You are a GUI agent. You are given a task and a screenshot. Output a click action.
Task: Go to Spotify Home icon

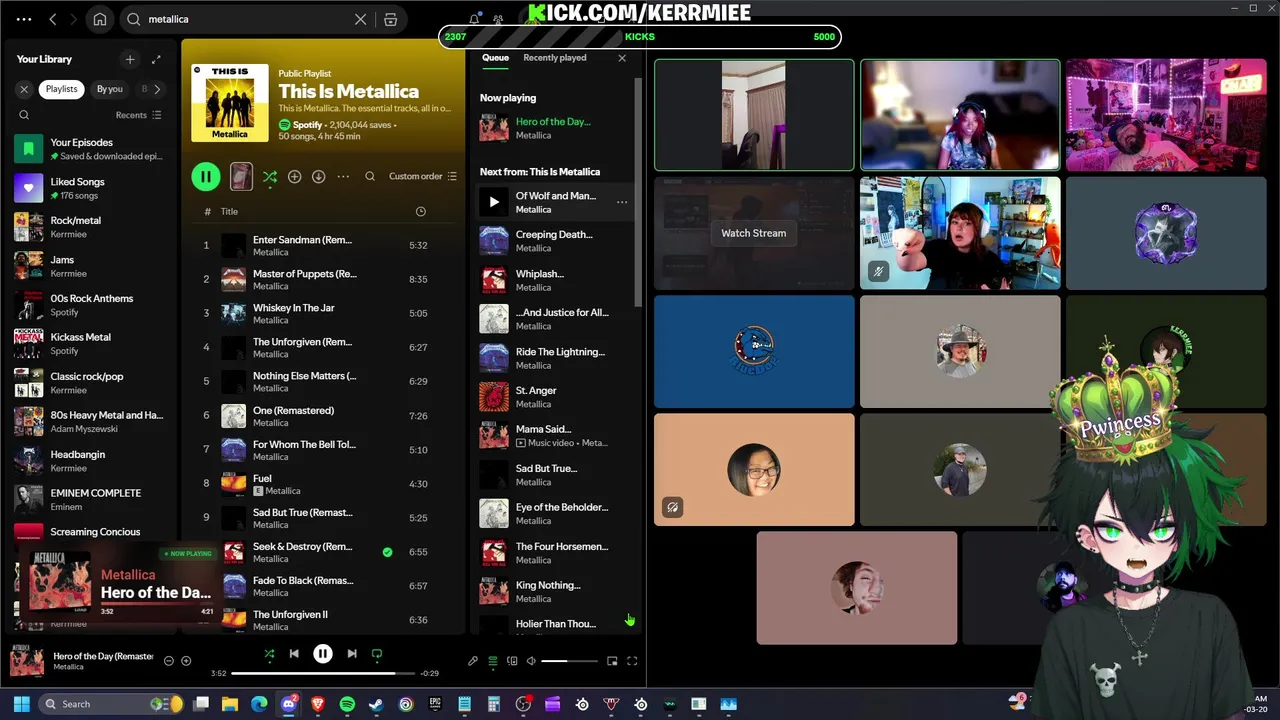click(x=100, y=19)
